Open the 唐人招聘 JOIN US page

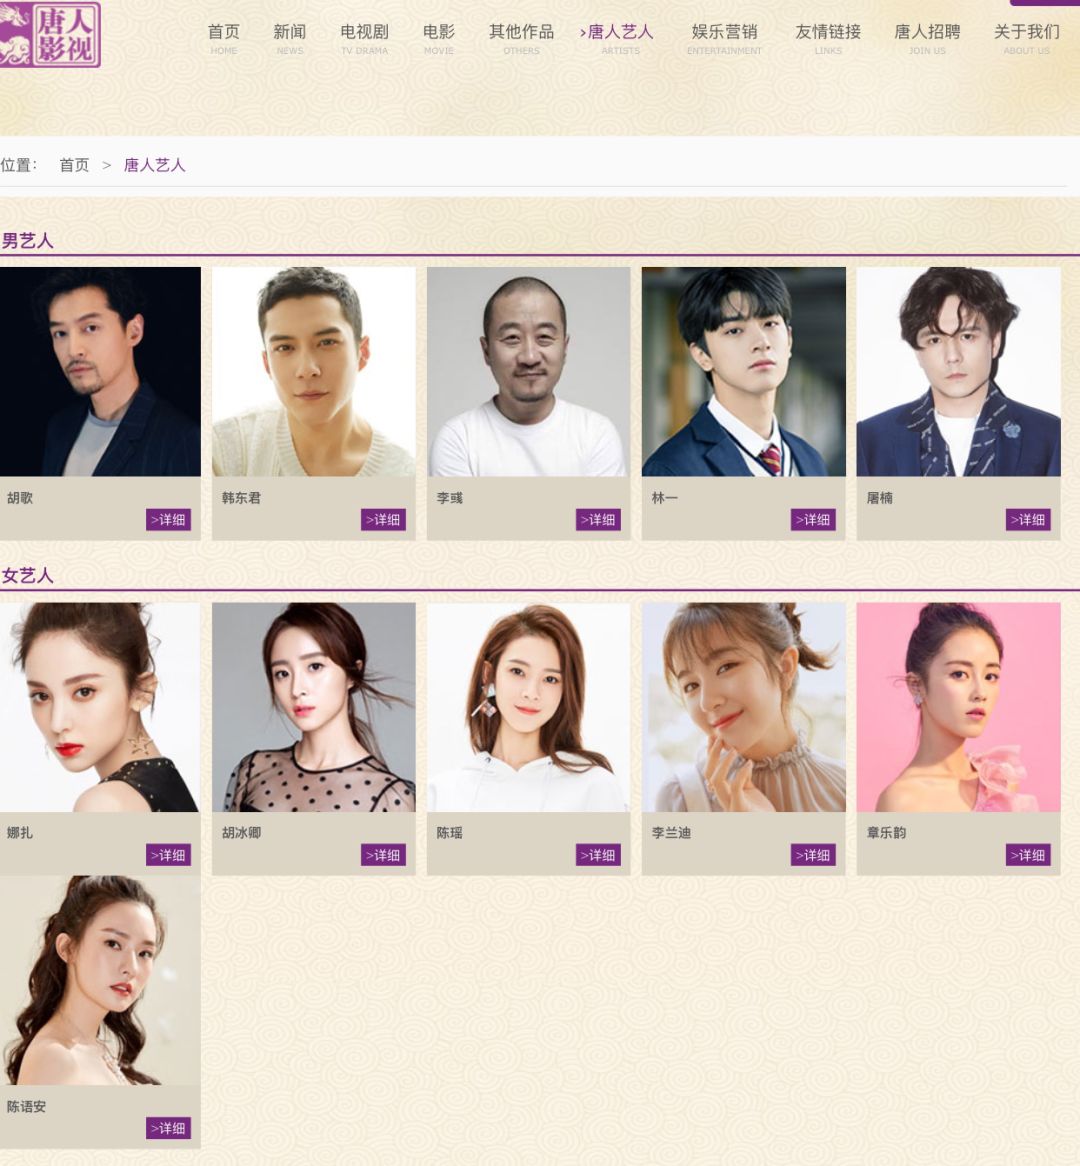pyautogui.click(x=927, y=39)
